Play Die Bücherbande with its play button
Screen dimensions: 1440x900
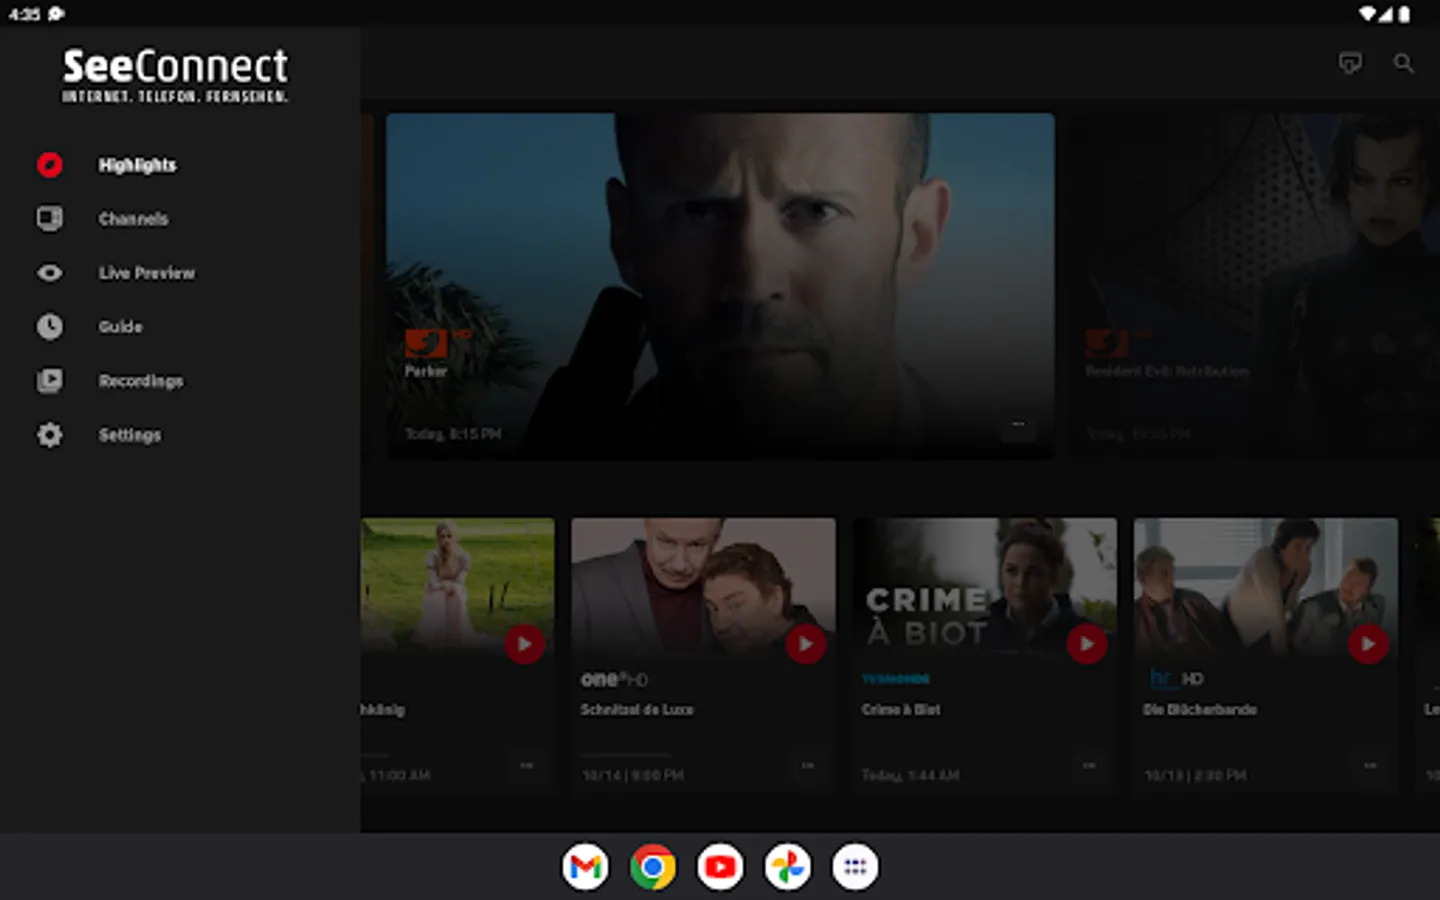coord(1367,644)
